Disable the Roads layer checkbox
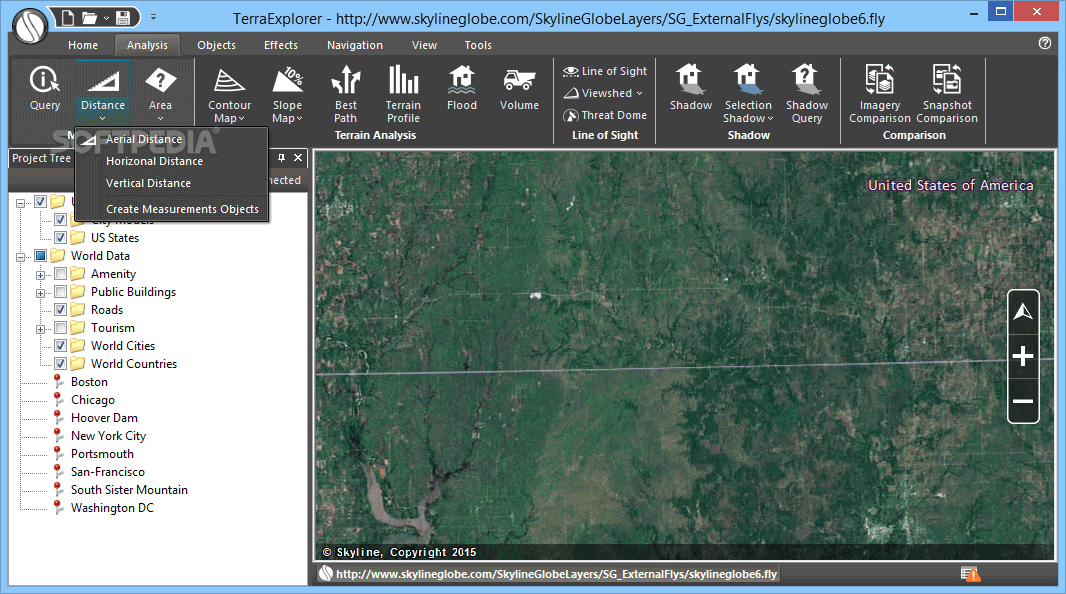Viewport: 1066px width, 594px height. point(61,310)
